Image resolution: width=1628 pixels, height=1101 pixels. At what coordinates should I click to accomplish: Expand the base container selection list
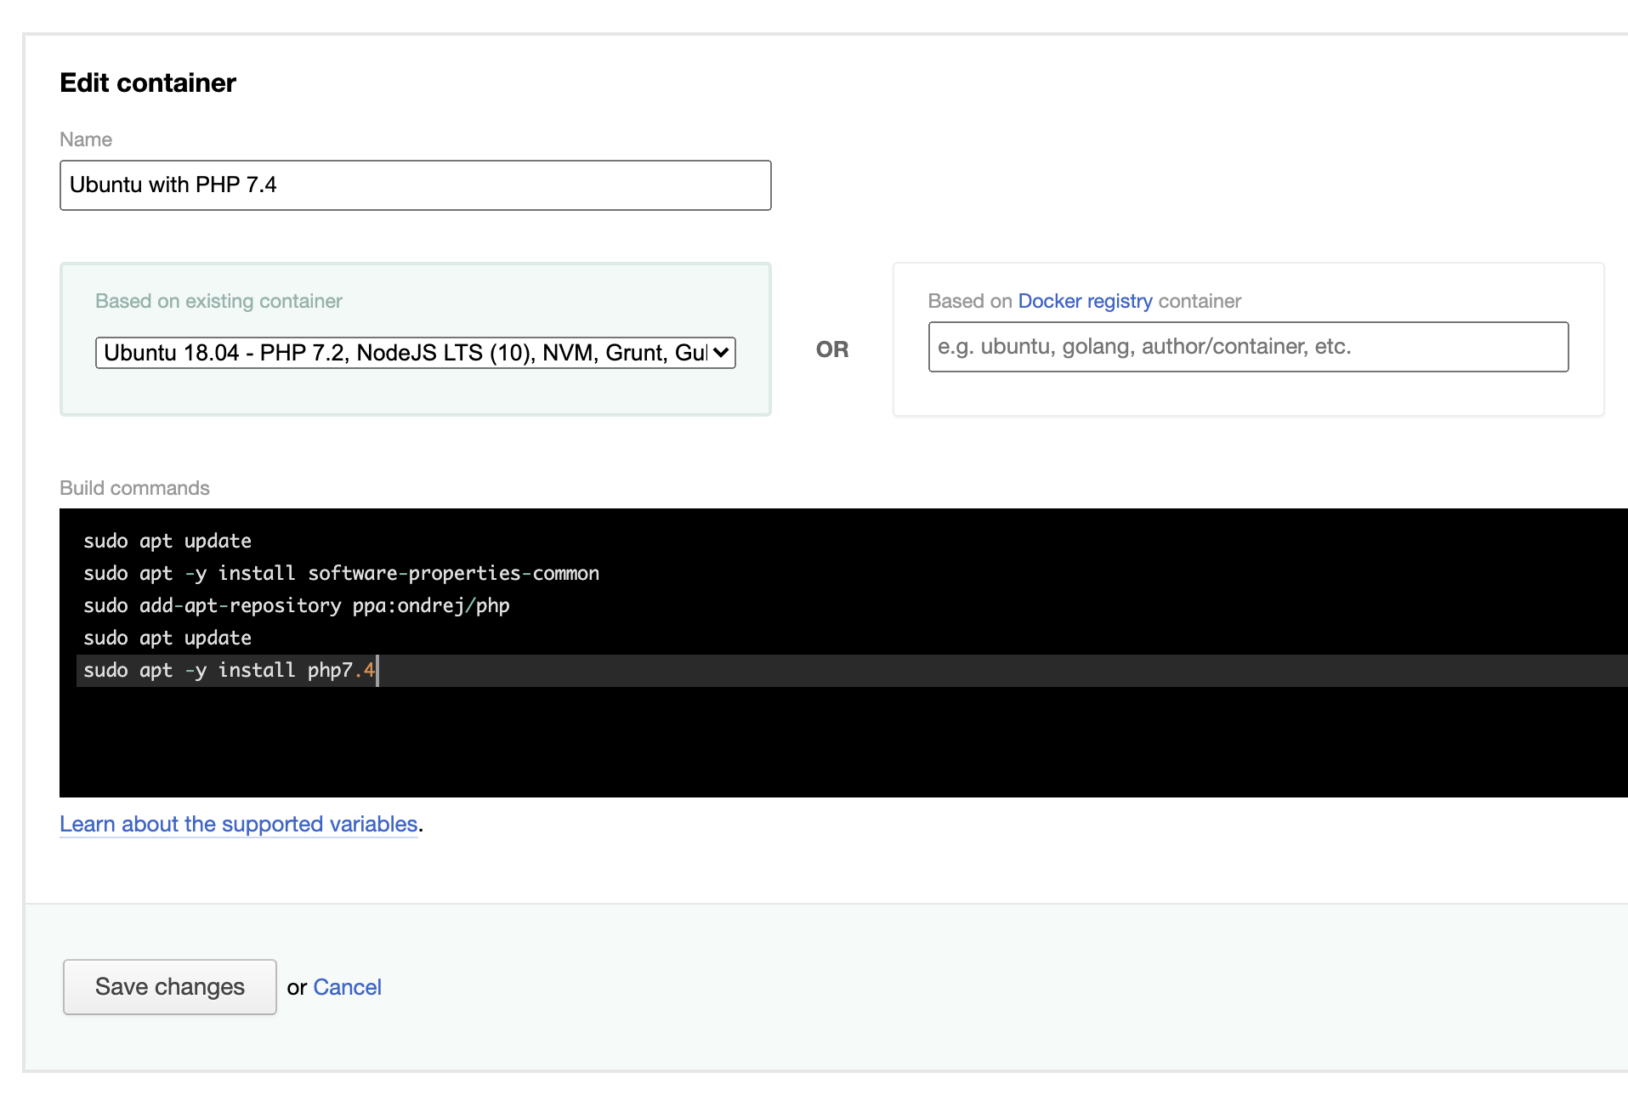point(415,352)
